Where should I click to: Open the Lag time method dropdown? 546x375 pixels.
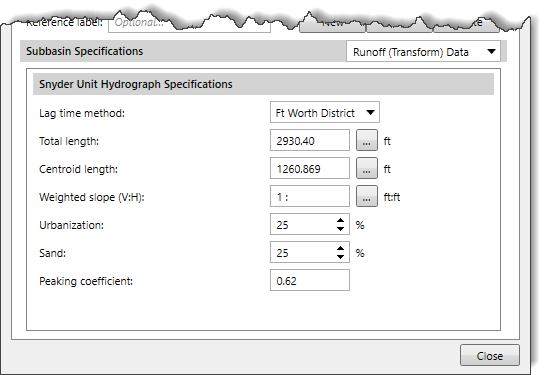pyautogui.click(x=325, y=112)
